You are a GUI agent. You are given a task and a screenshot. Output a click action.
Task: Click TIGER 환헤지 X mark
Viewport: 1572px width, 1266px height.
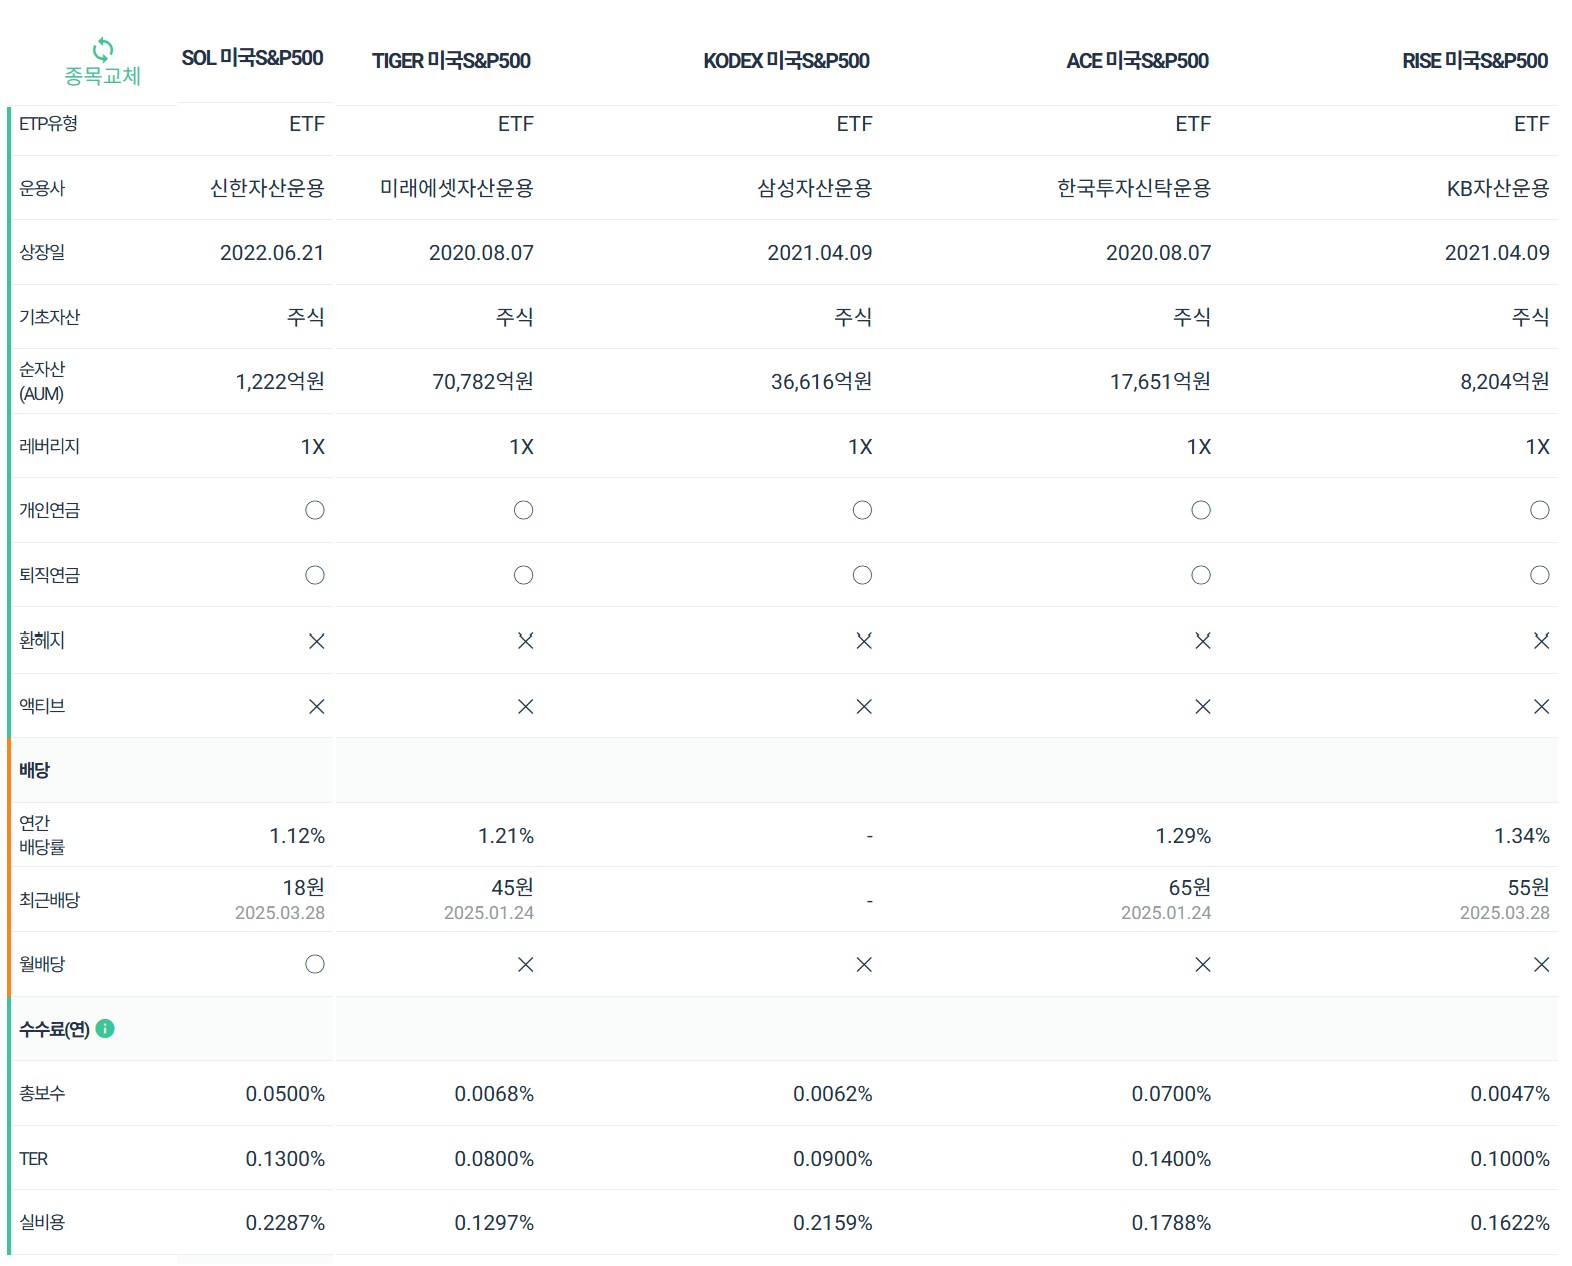coord(525,641)
